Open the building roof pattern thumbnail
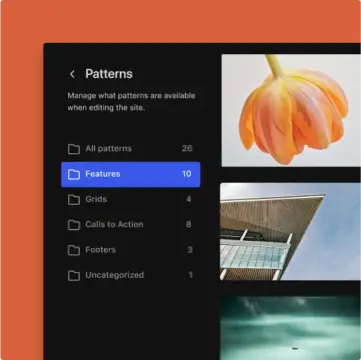361x360 pixels. click(x=290, y=232)
